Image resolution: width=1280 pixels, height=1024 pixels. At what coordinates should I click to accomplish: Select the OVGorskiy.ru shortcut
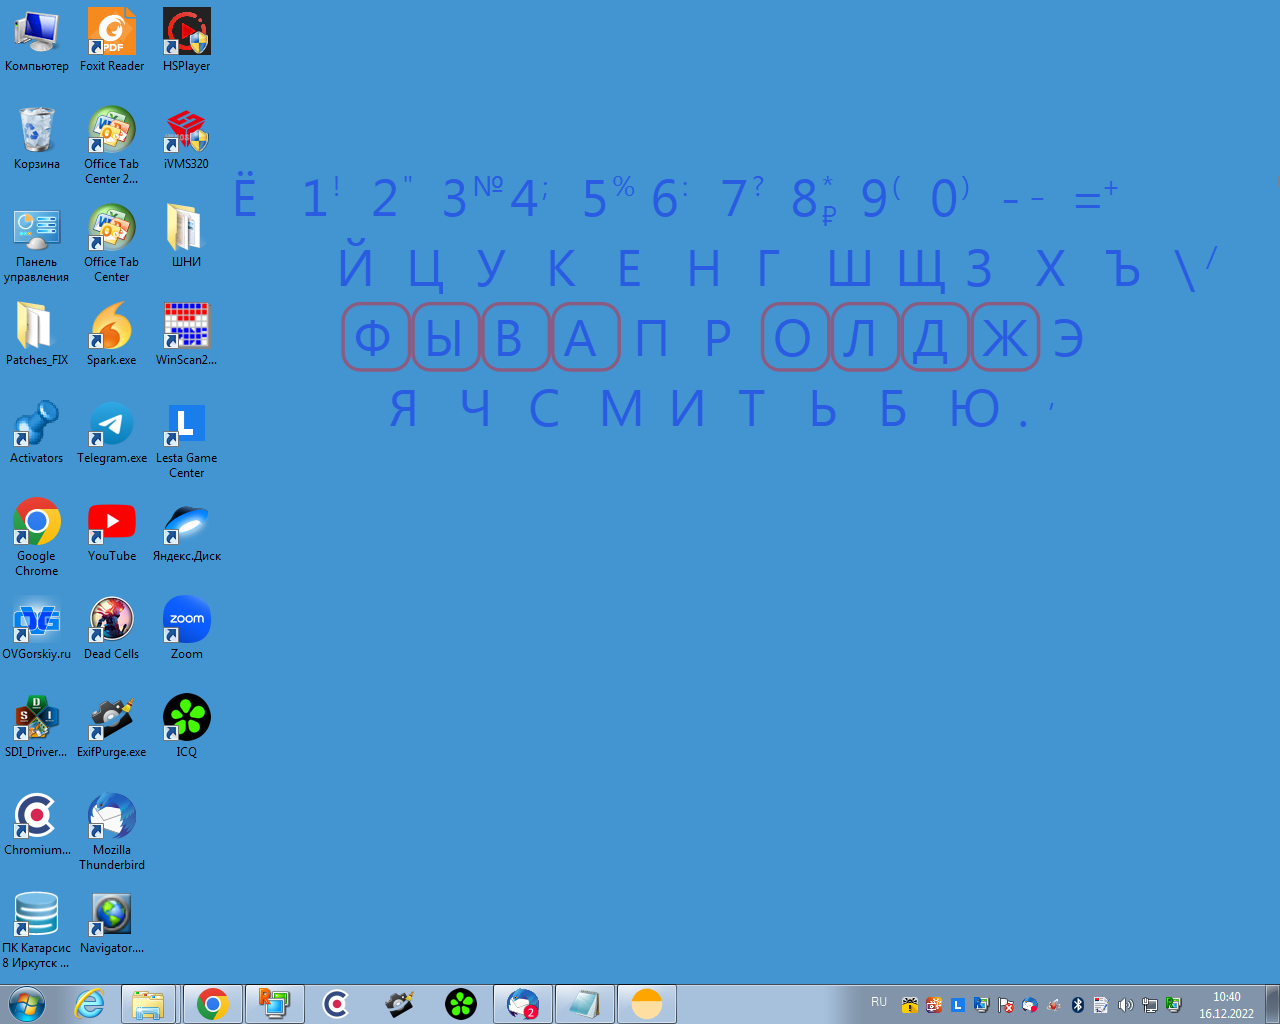37,629
